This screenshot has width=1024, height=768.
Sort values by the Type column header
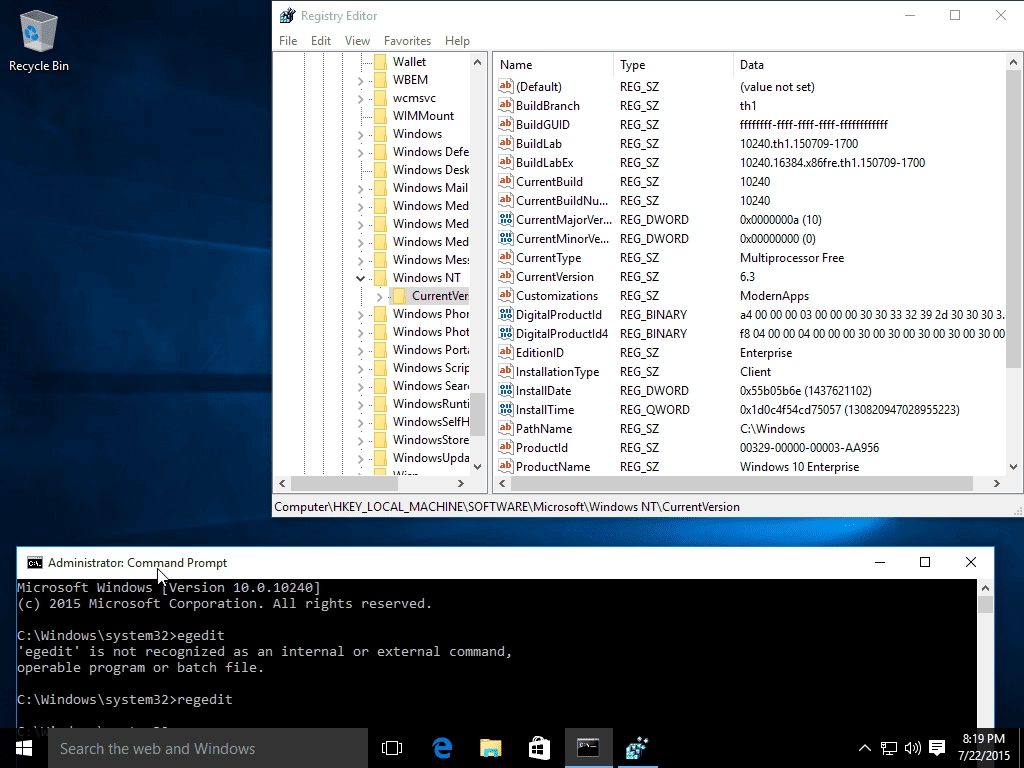tap(673, 65)
